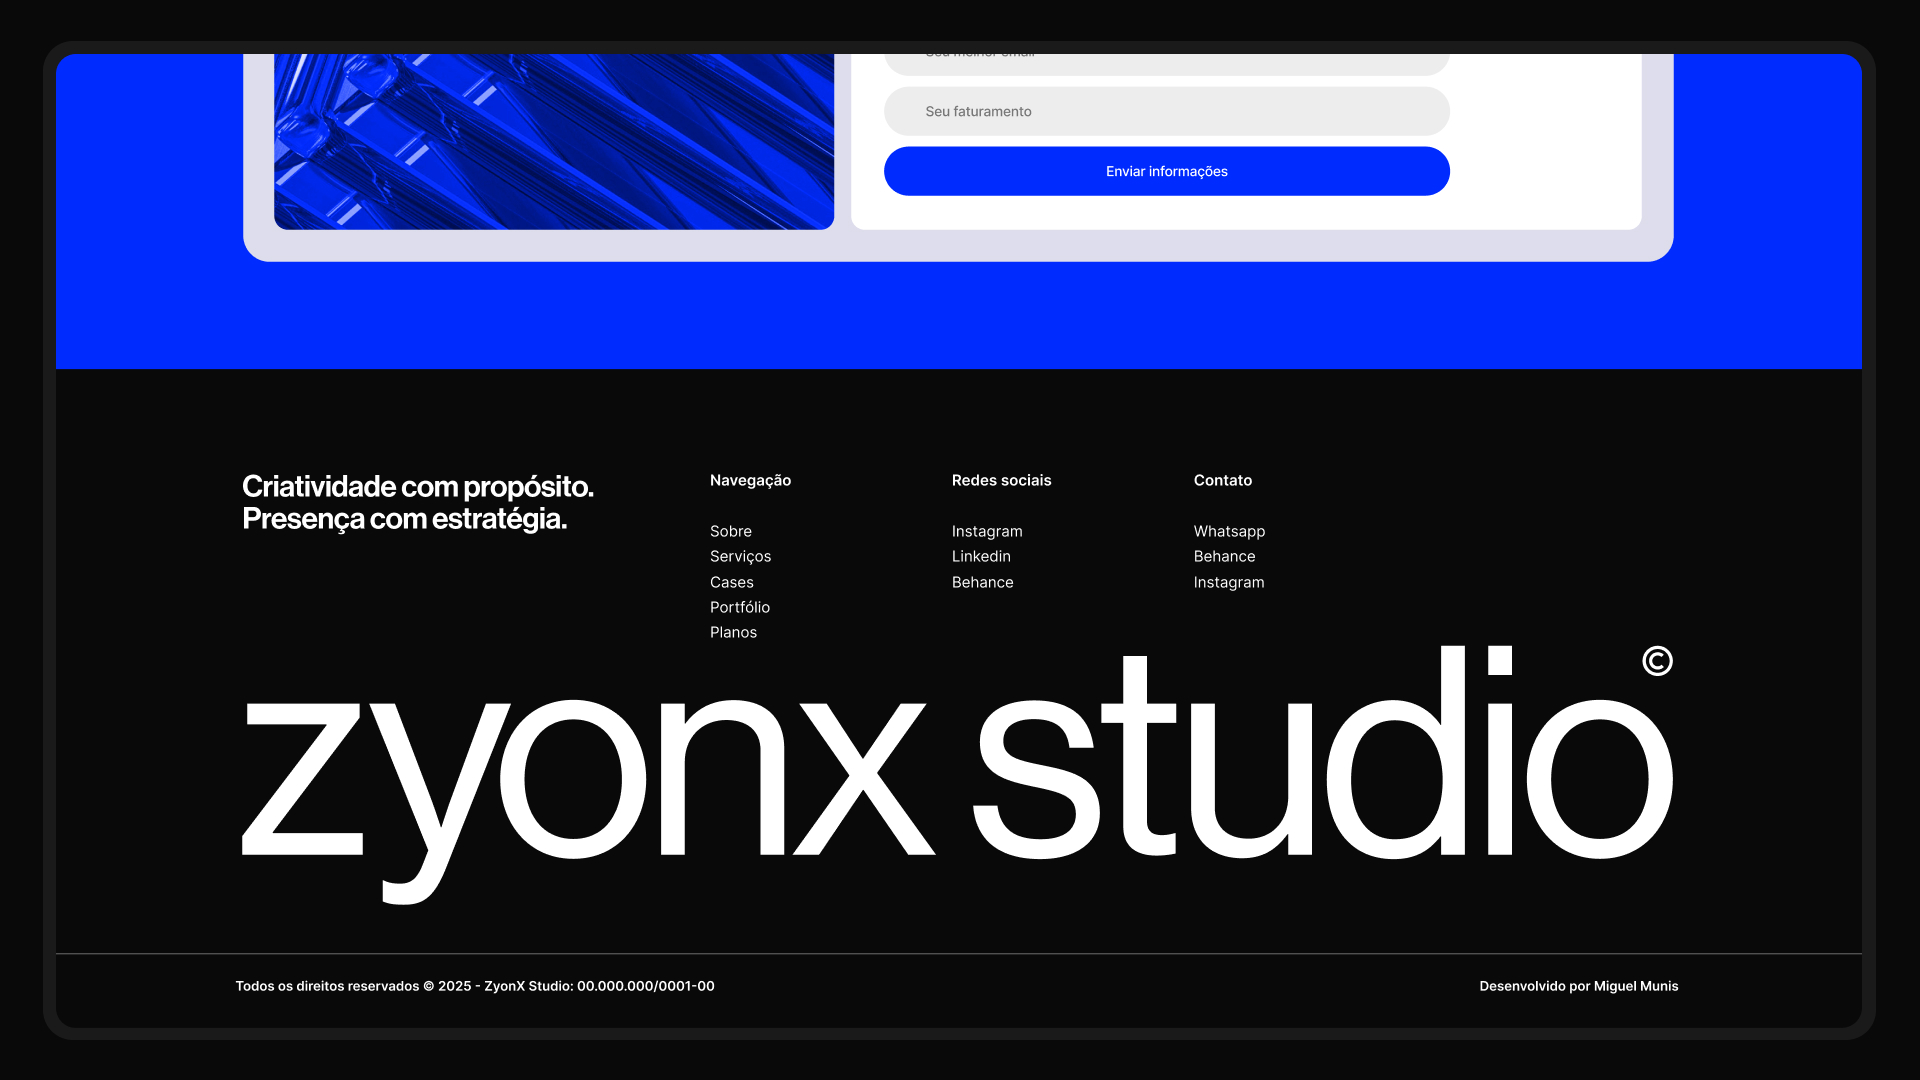The height and width of the screenshot is (1080, 1920).
Task: Click the zyonx studio footer logo
Action: [x=956, y=775]
